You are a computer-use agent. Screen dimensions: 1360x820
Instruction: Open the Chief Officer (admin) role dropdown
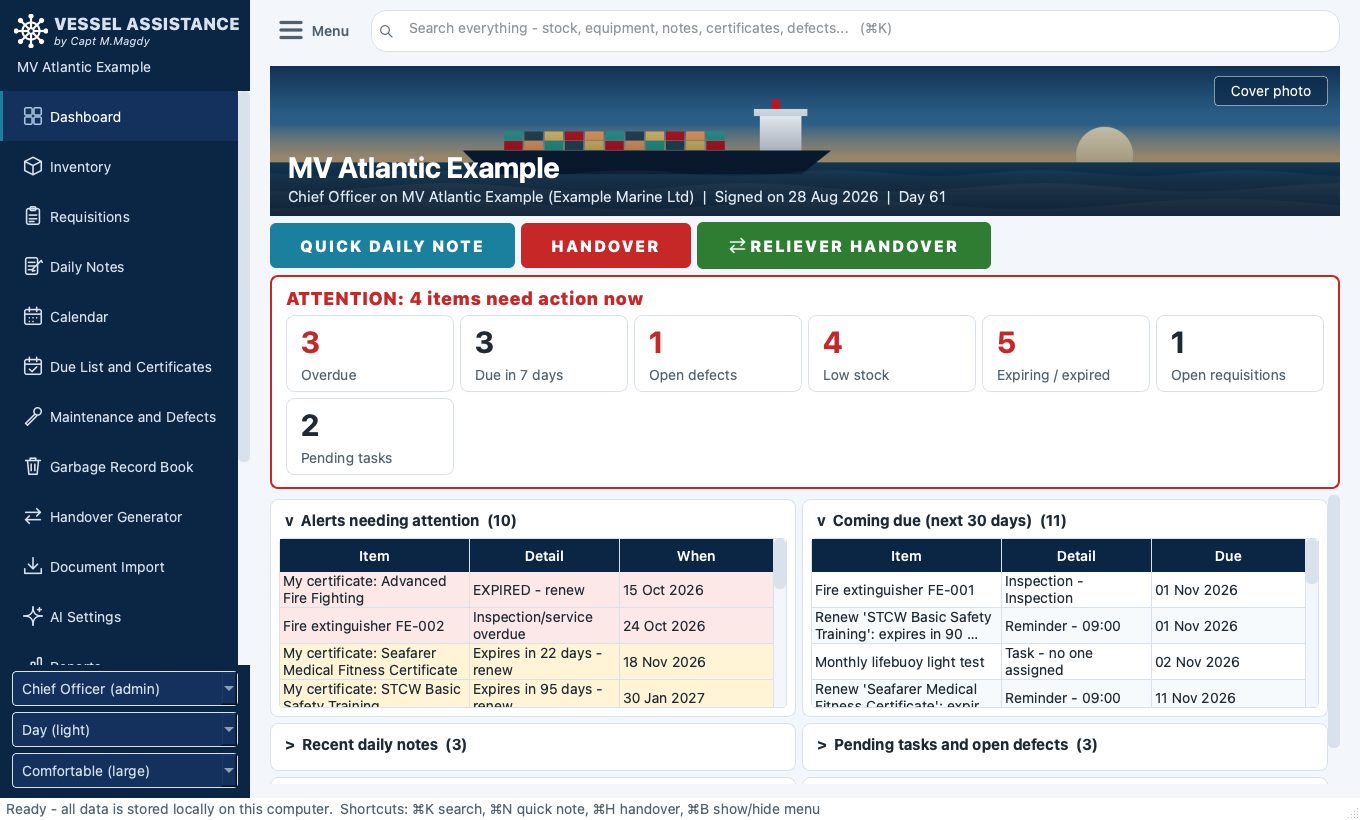coord(124,689)
